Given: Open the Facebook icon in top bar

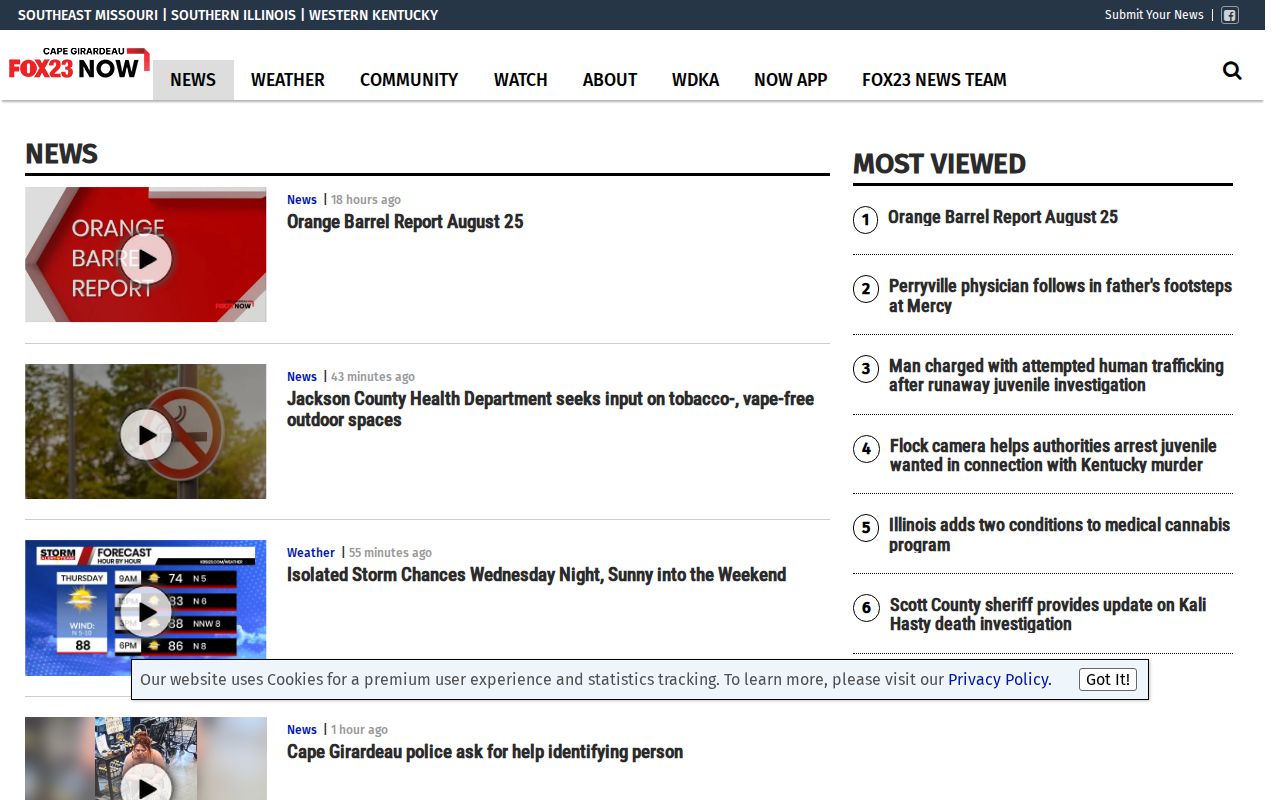Looking at the screenshot, I should pos(1230,15).
